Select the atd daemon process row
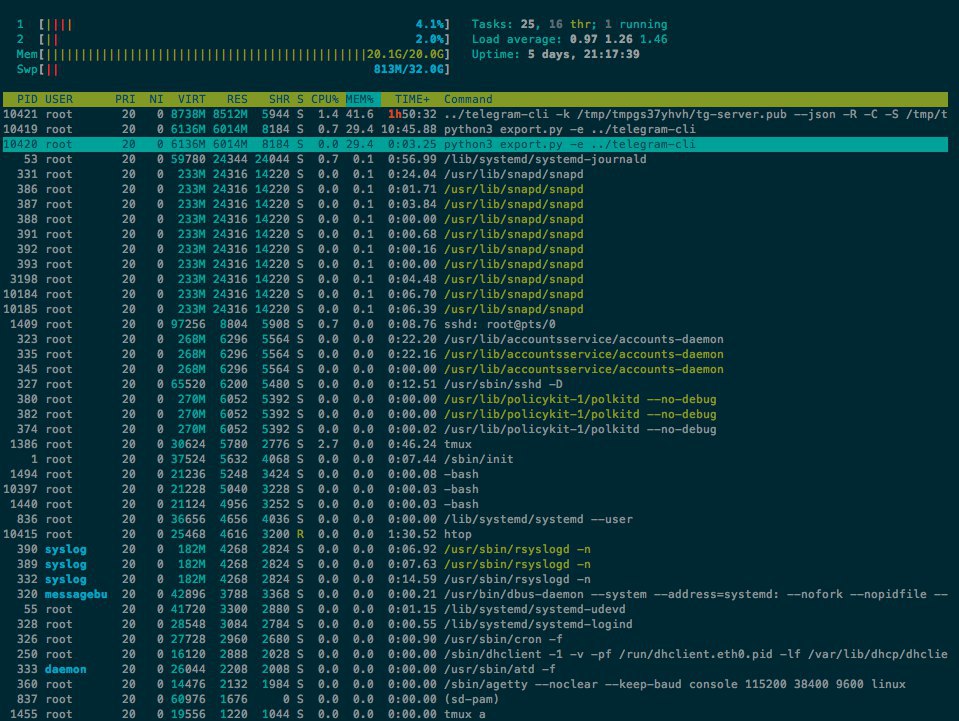 (x=475, y=668)
